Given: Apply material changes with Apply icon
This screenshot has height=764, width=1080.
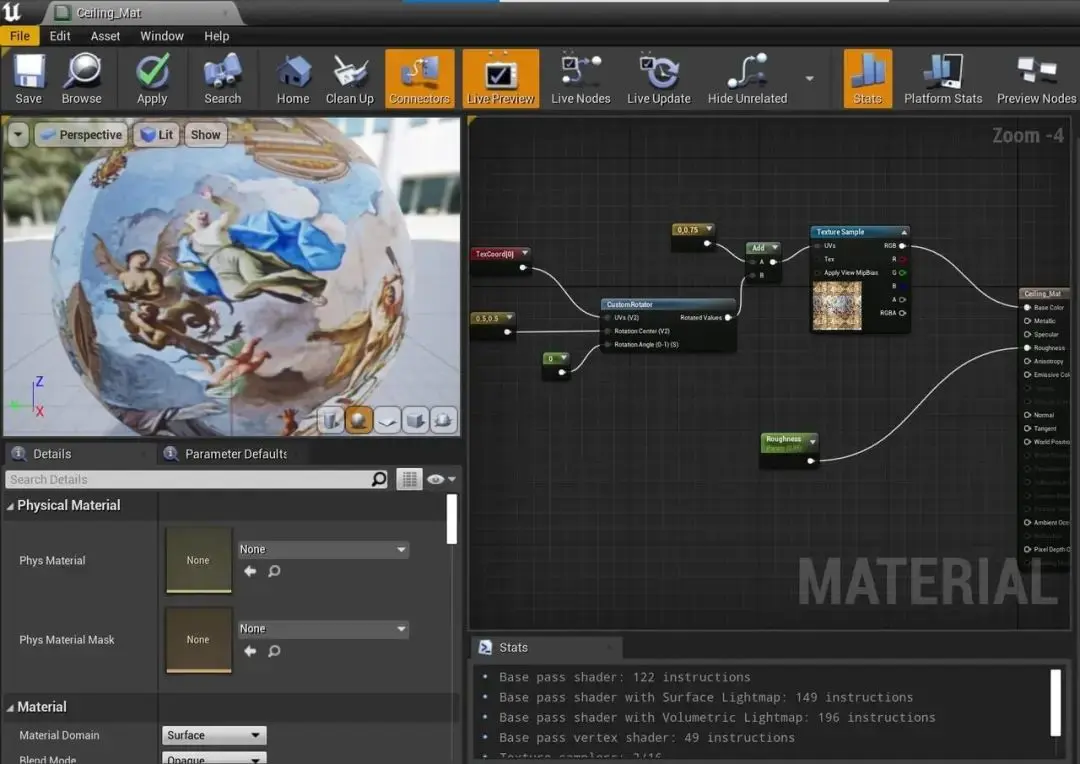Looking at the screenshot, I should click(152, 79).
